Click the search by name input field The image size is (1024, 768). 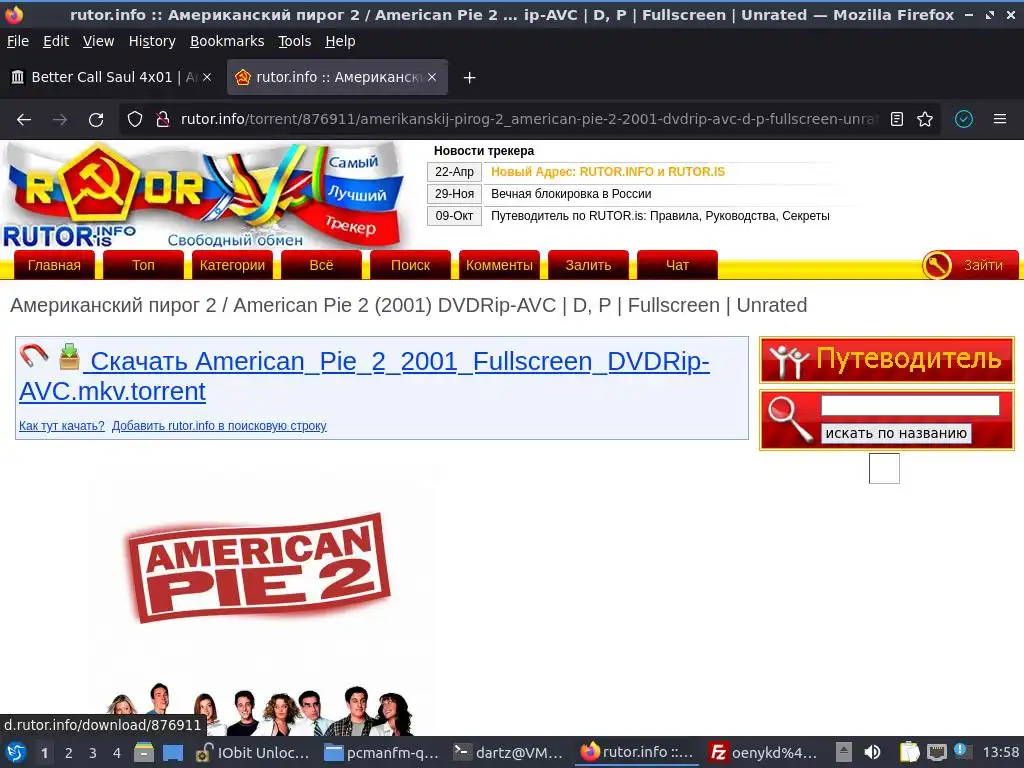click(910, 406)
